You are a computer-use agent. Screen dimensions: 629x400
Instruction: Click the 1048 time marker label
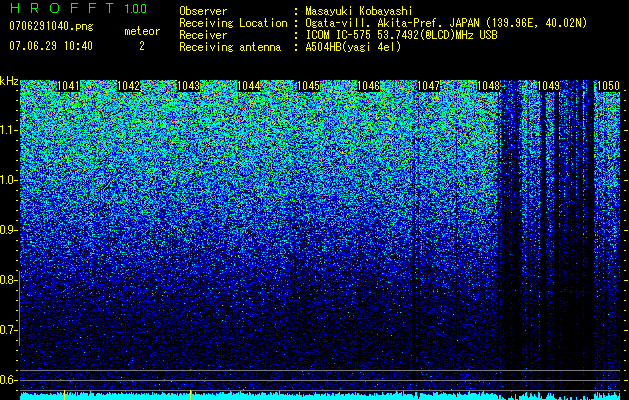(489, 86)
